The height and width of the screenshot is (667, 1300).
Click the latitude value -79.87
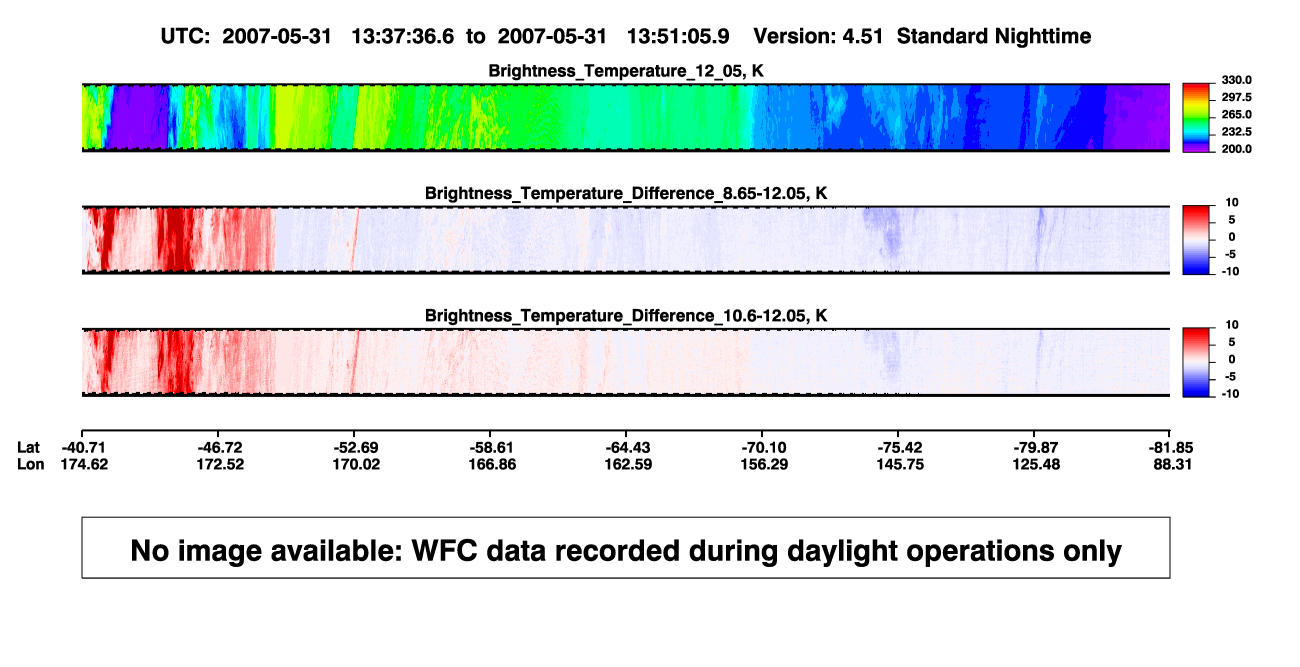point(1035,446)
